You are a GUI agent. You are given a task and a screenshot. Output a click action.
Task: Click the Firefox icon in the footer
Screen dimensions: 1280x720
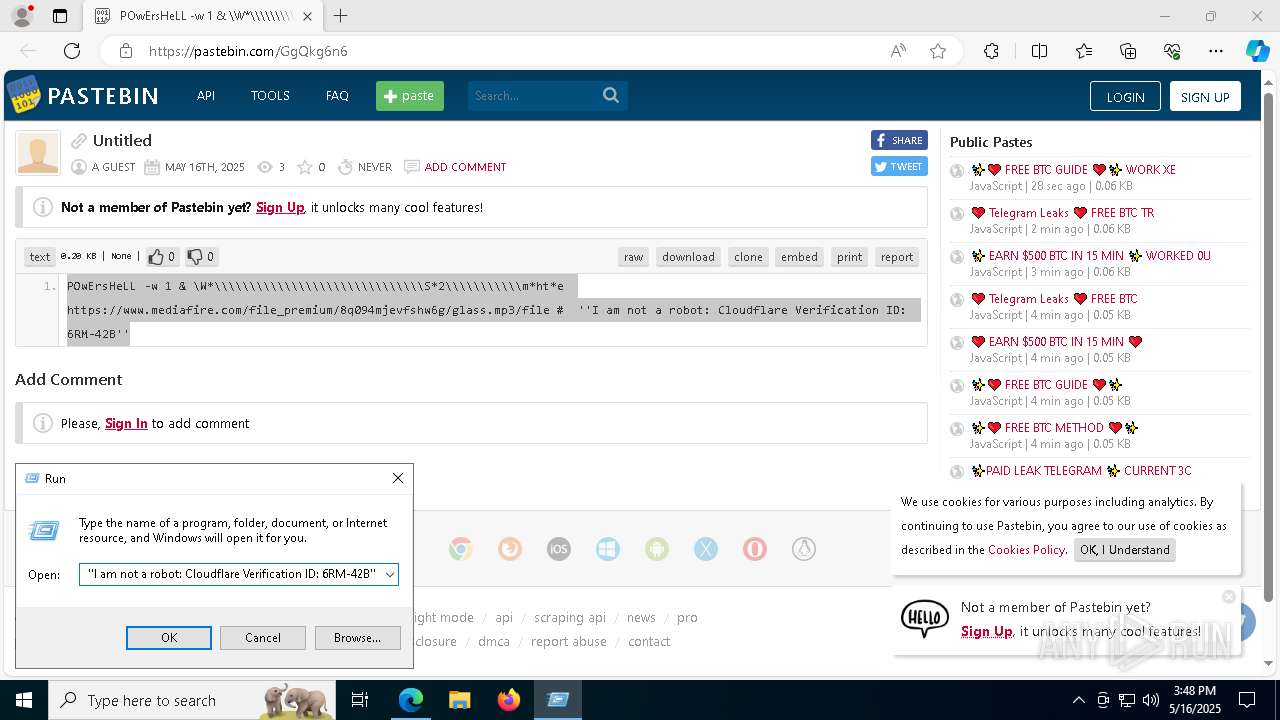point(510,549)
